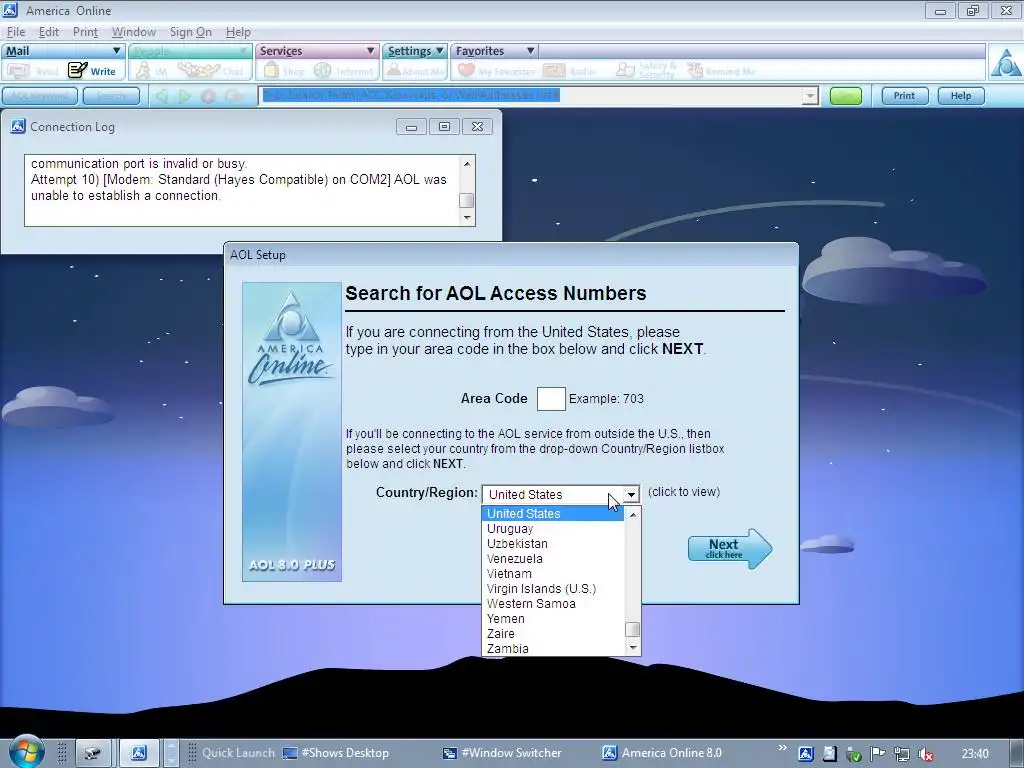
Task: Open the Services dropdown menu
Action: (x=370, y=50)
